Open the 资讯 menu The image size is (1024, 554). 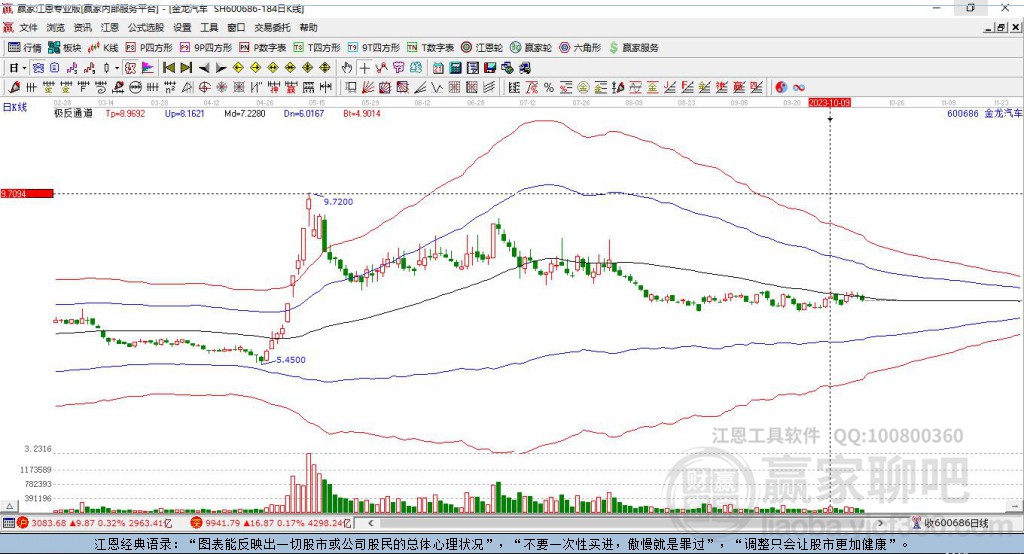click(82, 27)
